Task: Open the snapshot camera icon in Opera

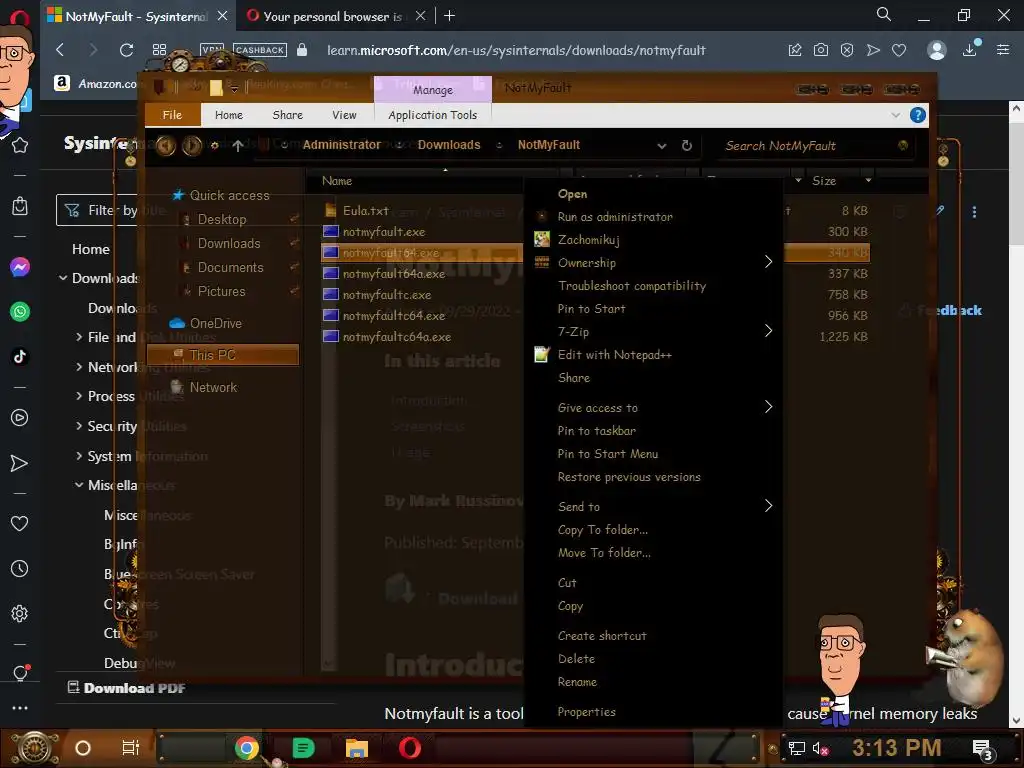Action: tap(821, 50)
